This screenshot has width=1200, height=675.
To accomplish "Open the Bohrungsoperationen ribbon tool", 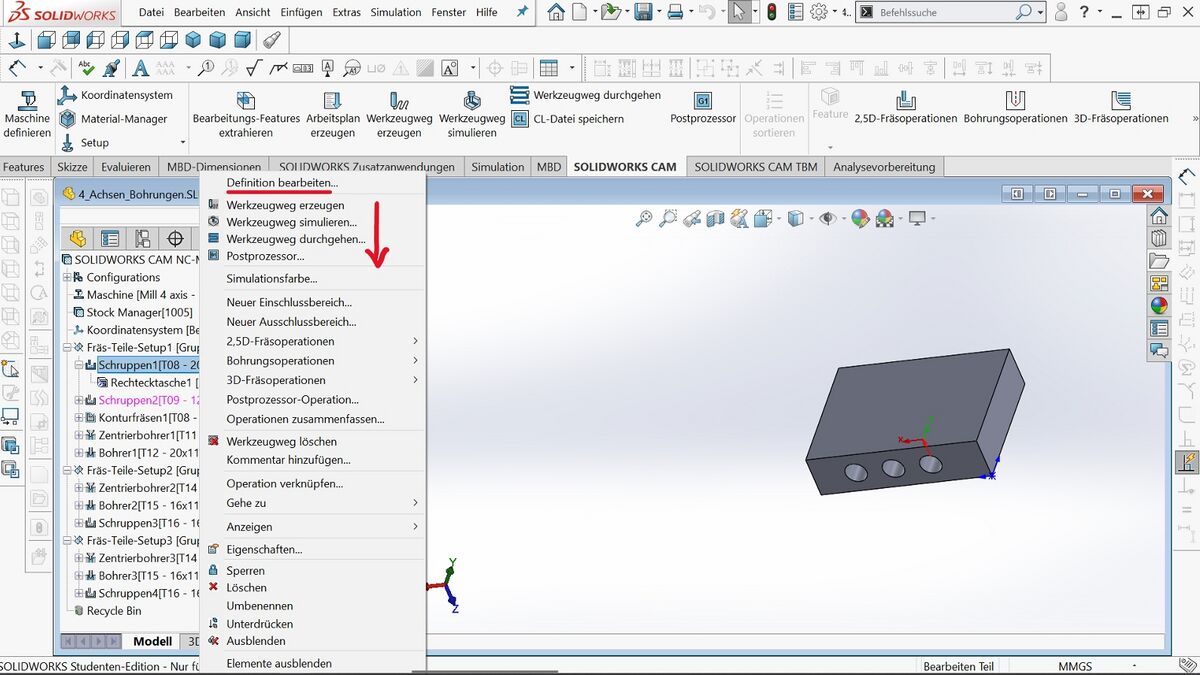I will click(1015, 101).
